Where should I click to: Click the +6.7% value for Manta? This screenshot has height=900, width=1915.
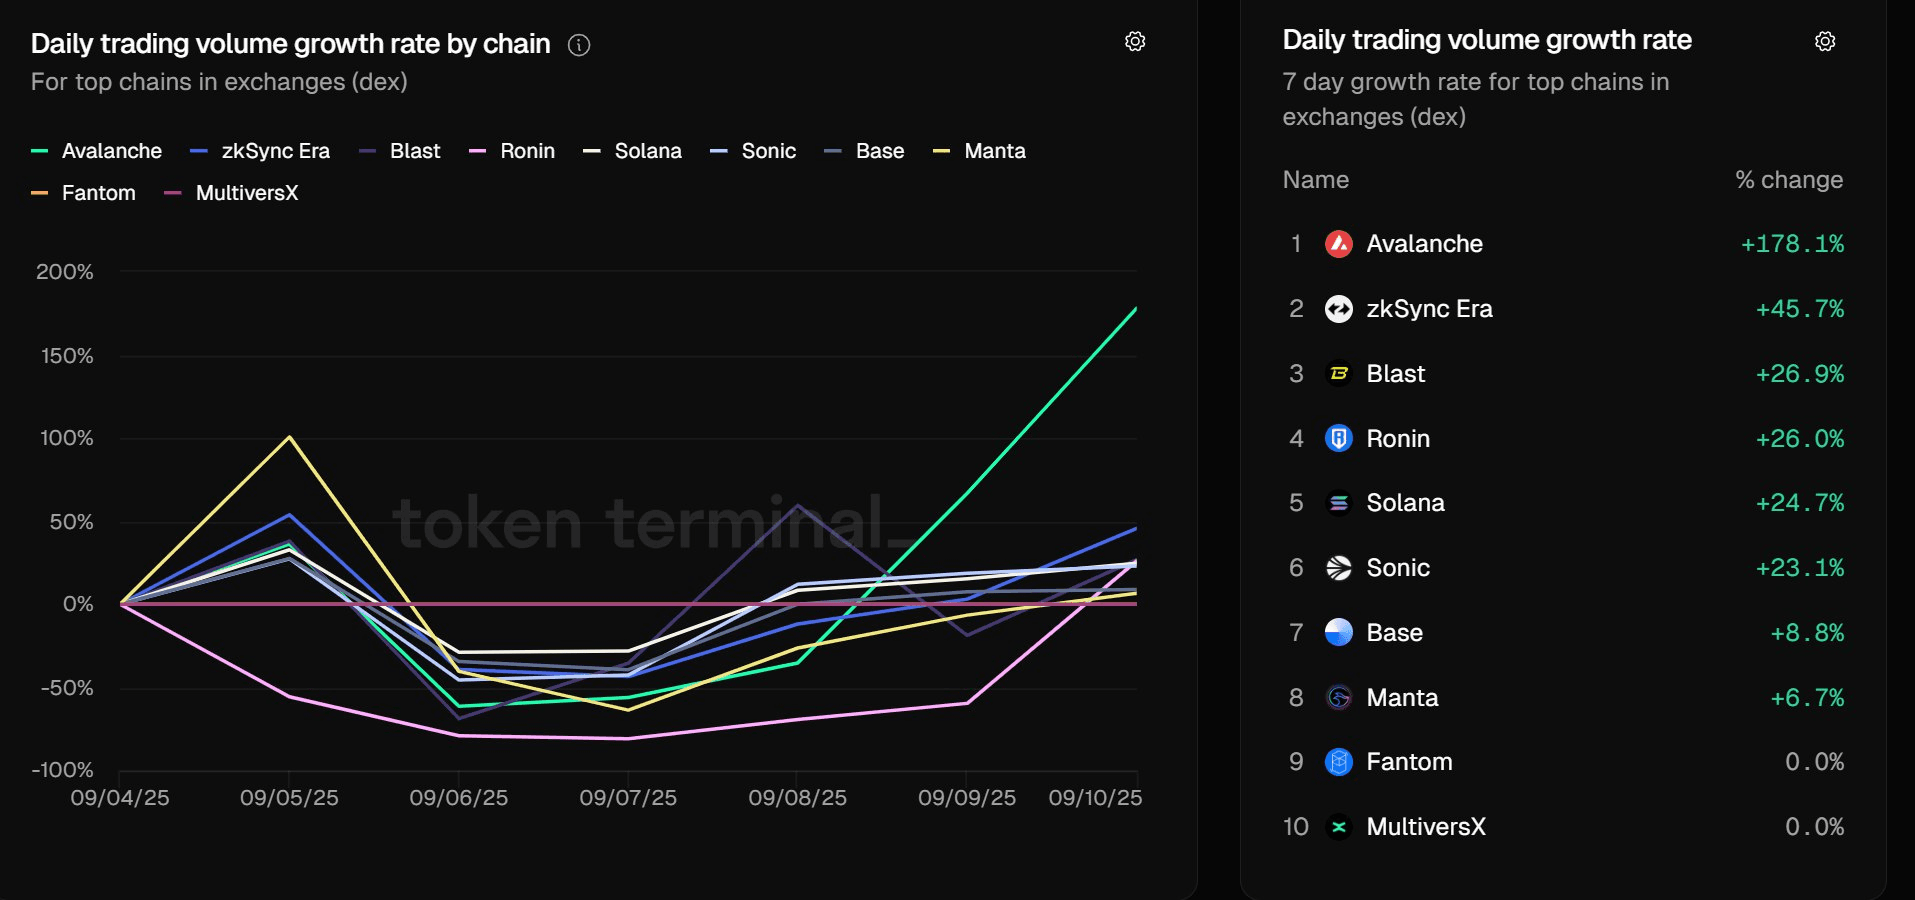coord(1807,697)
